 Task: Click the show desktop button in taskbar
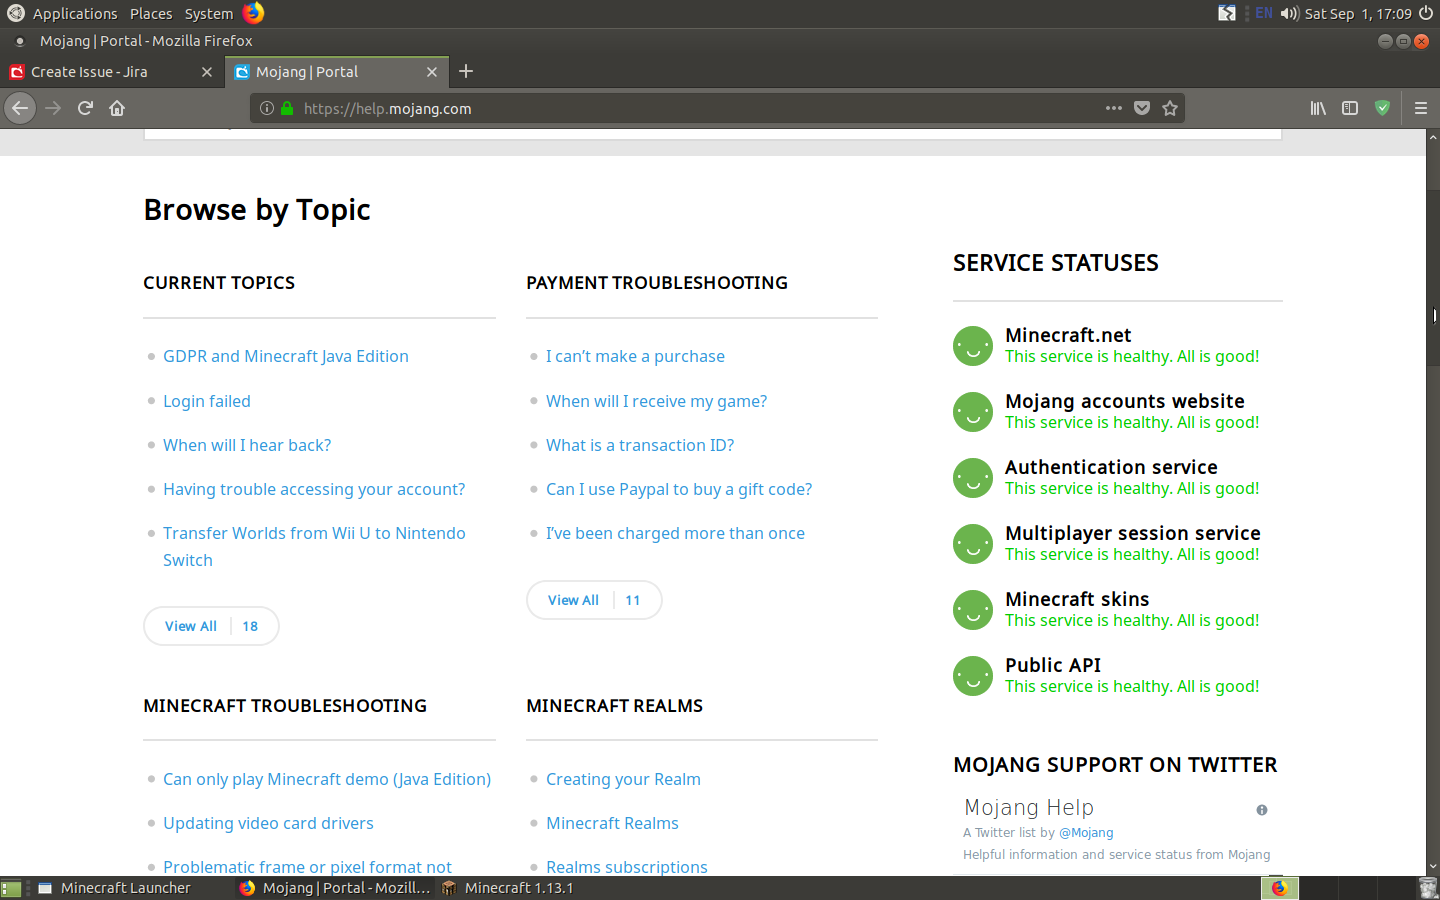coord(11,888)
